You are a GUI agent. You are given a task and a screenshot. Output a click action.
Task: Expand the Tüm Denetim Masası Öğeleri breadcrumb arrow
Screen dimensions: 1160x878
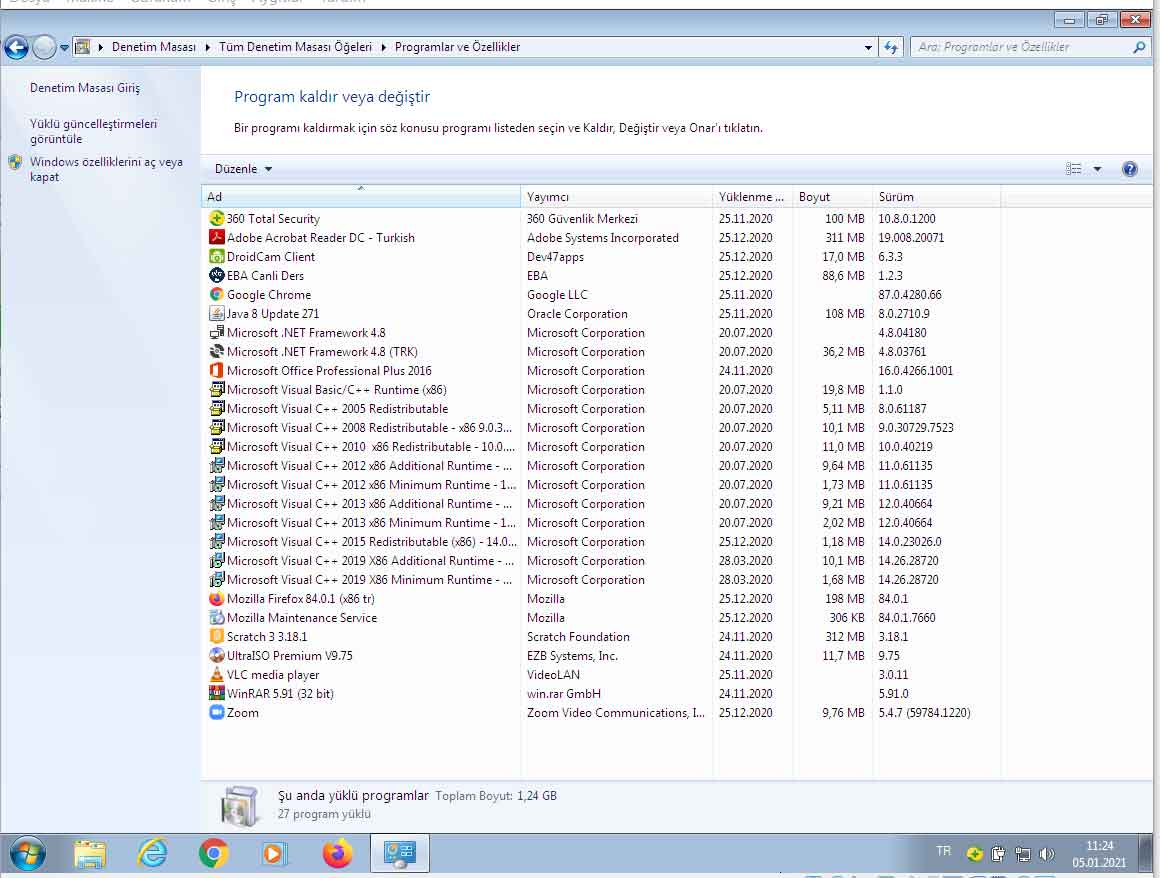383,47
